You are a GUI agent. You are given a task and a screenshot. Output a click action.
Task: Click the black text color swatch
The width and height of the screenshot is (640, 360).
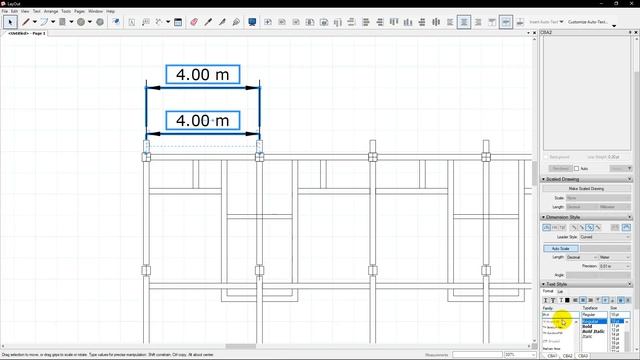coord(567,300)
